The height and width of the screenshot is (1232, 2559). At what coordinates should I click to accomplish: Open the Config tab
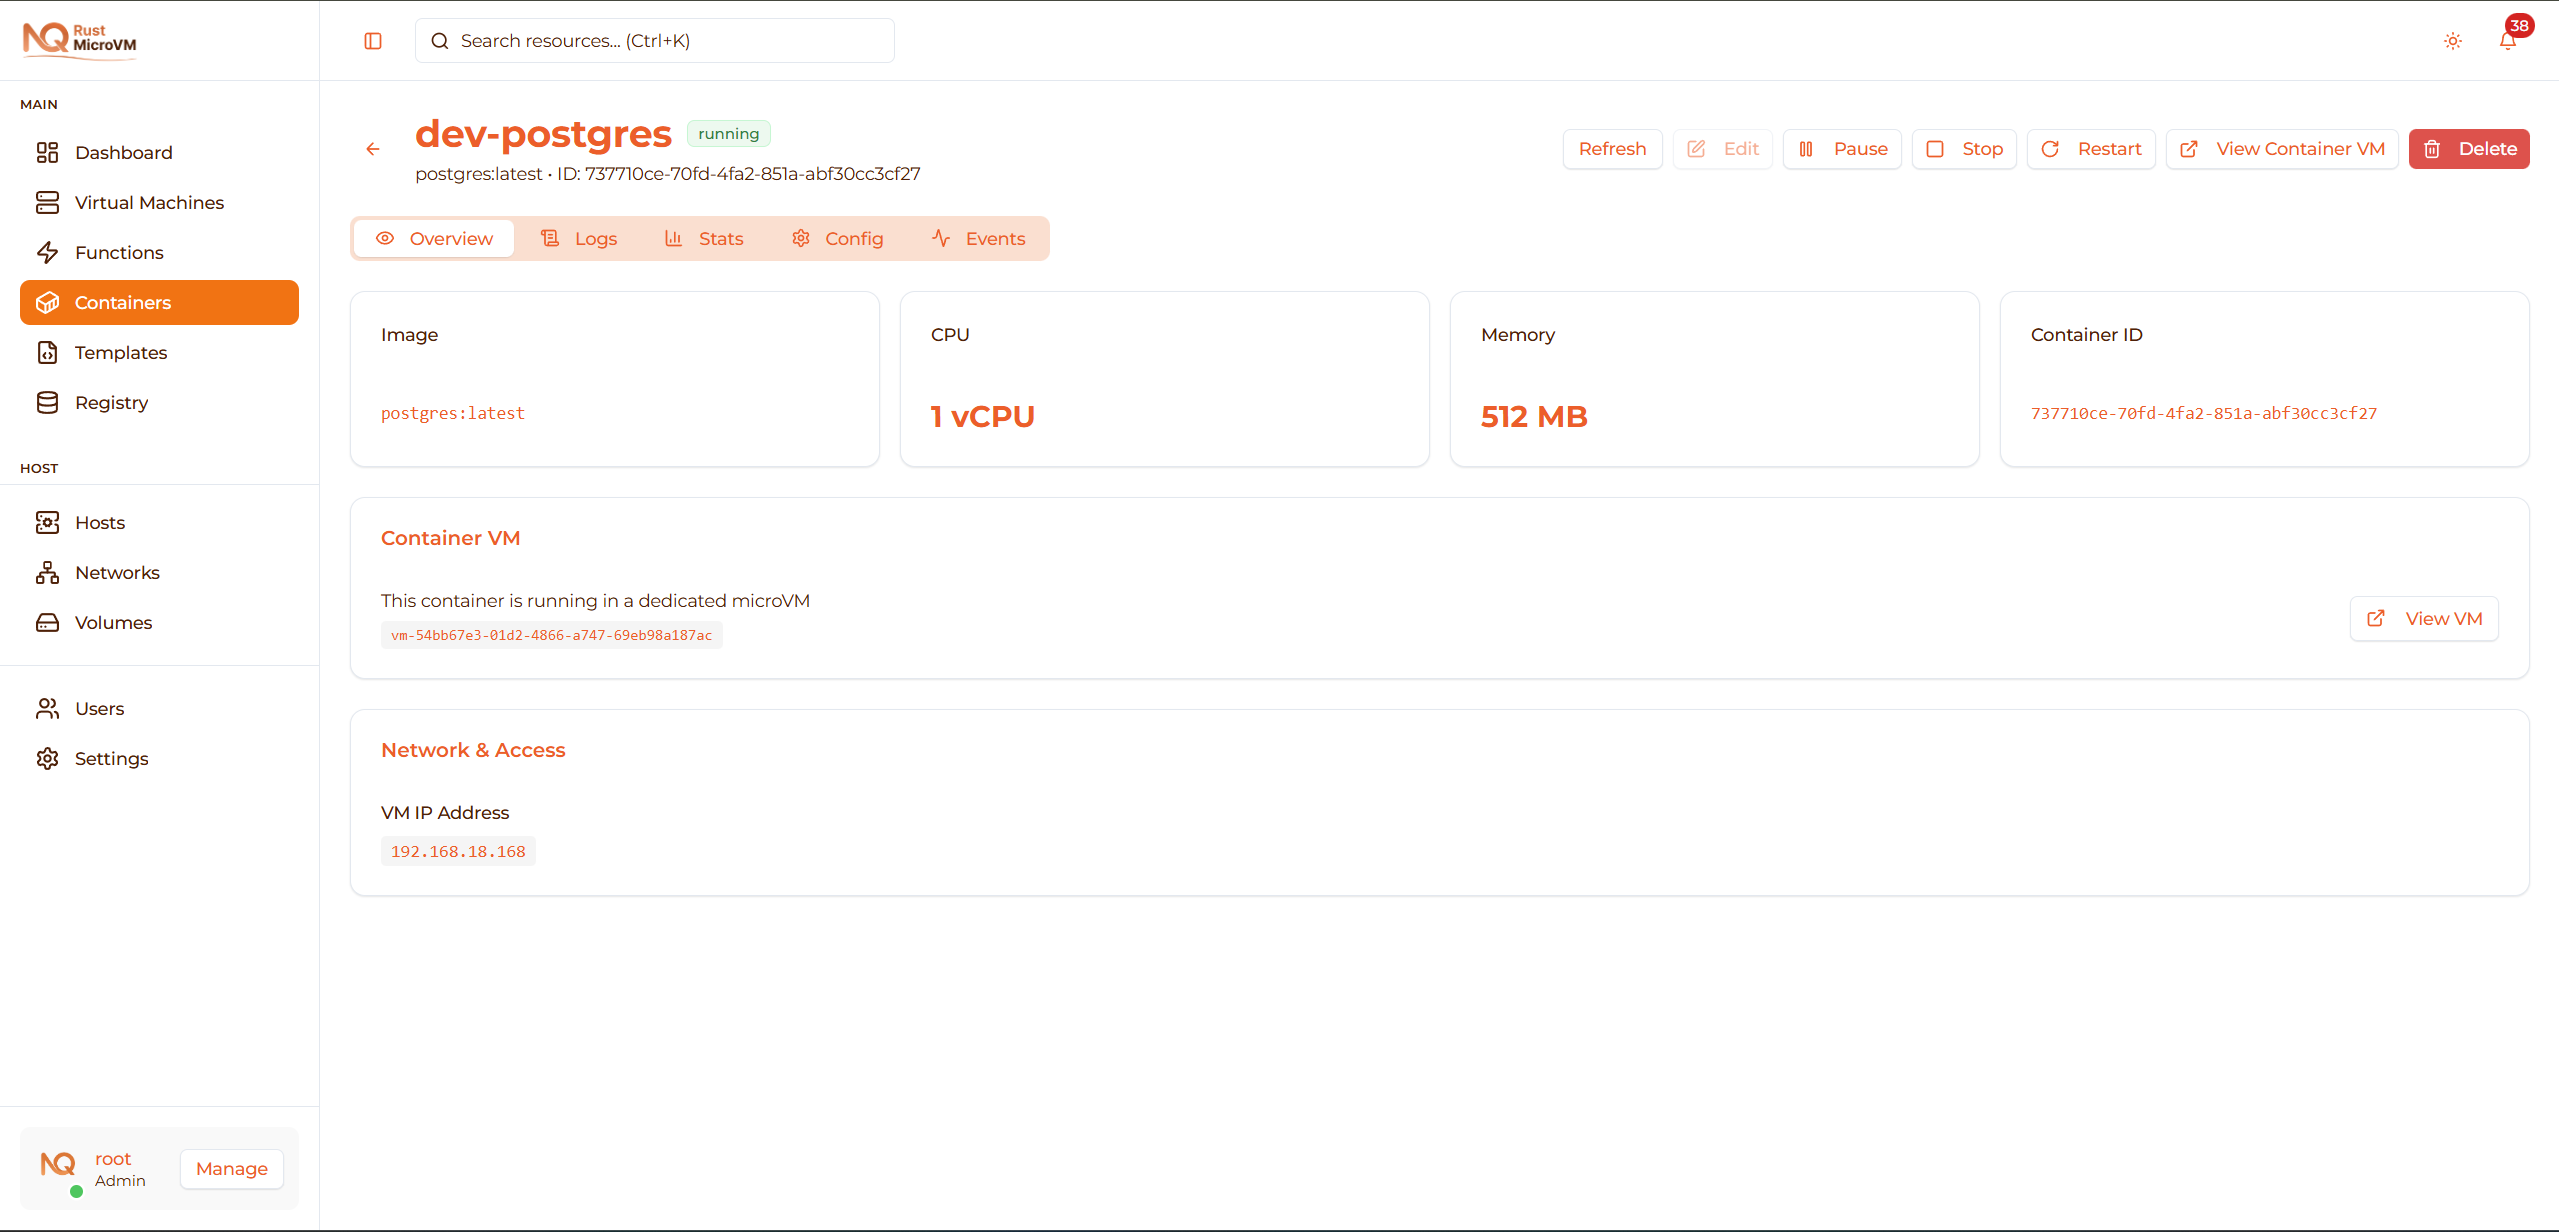(837, 238)
